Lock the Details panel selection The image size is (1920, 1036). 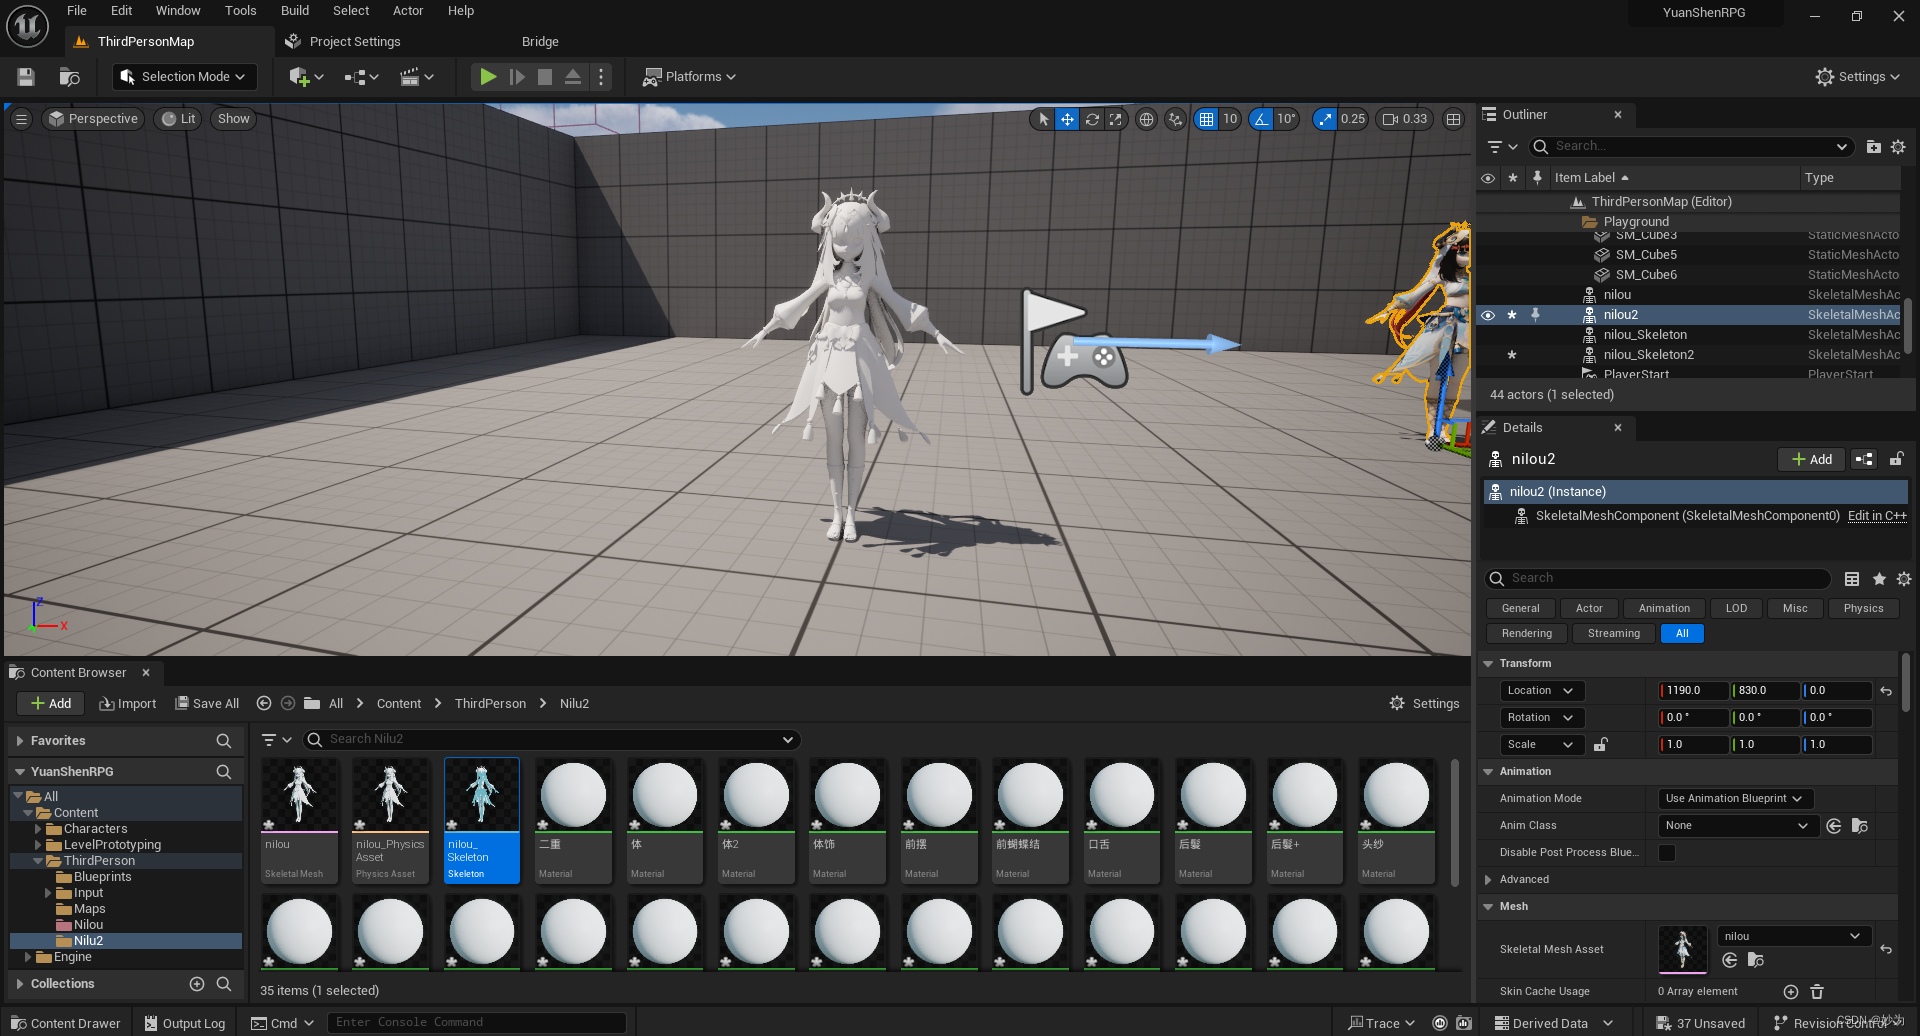1895,460
